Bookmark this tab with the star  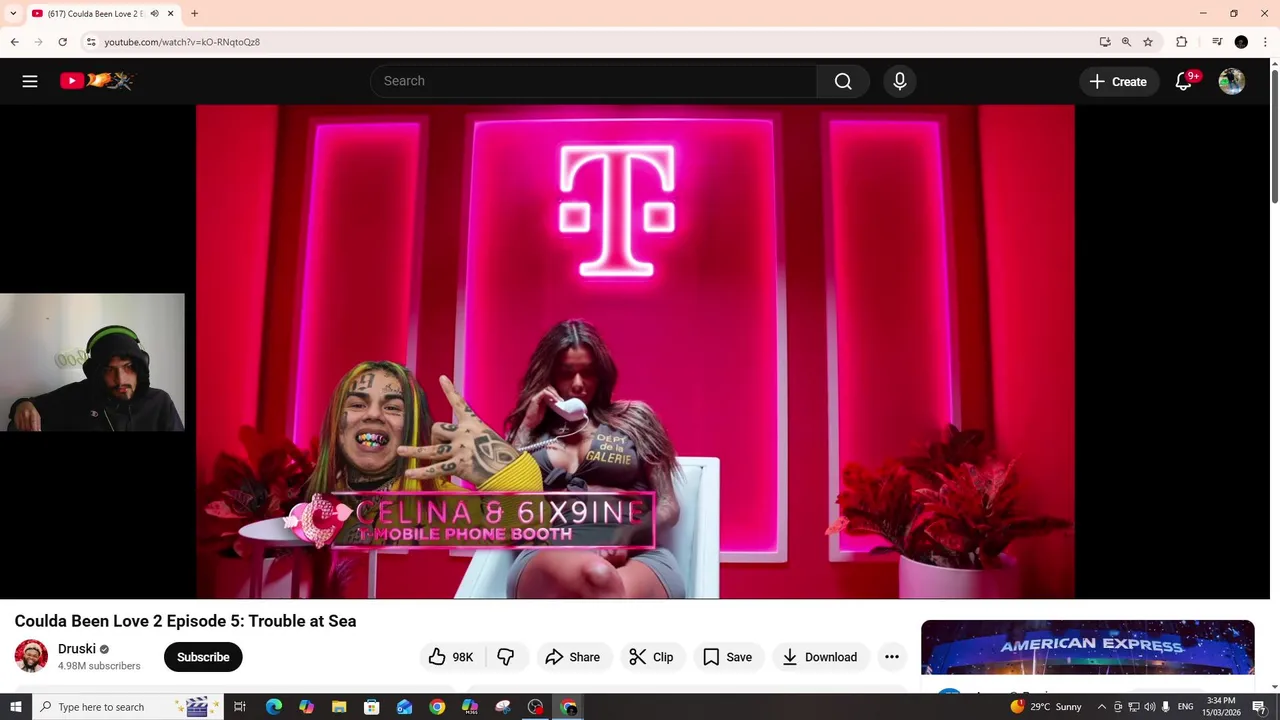pyautogui.click(x=1148, y=42)
